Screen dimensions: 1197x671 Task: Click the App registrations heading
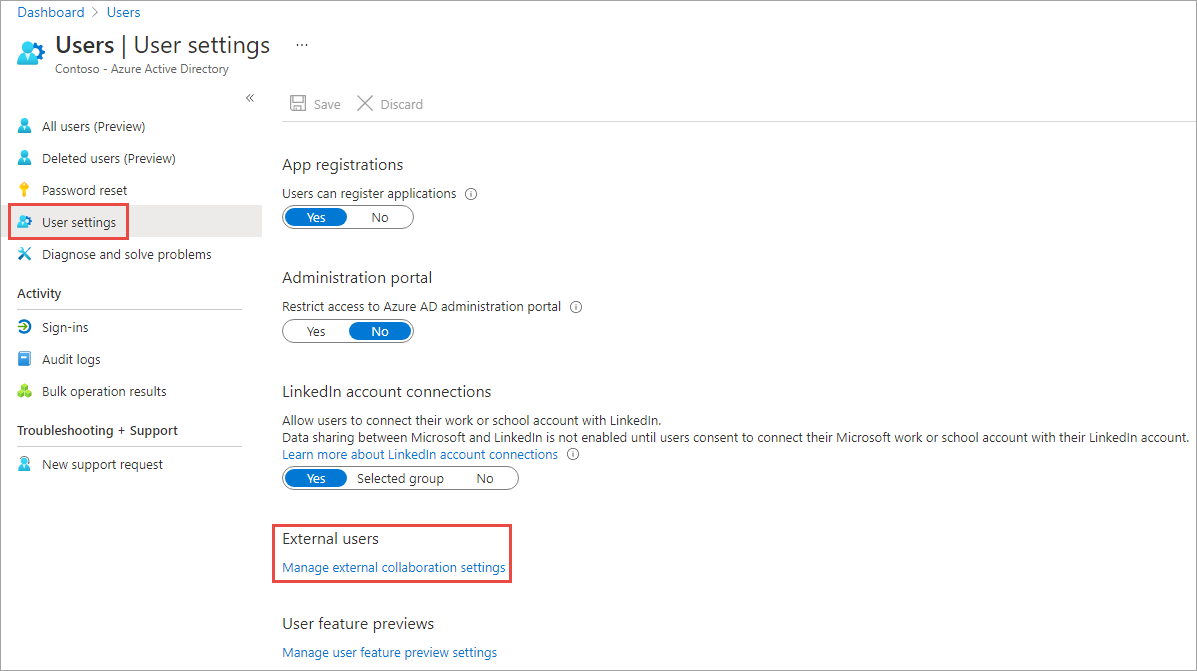click(343, 165)
